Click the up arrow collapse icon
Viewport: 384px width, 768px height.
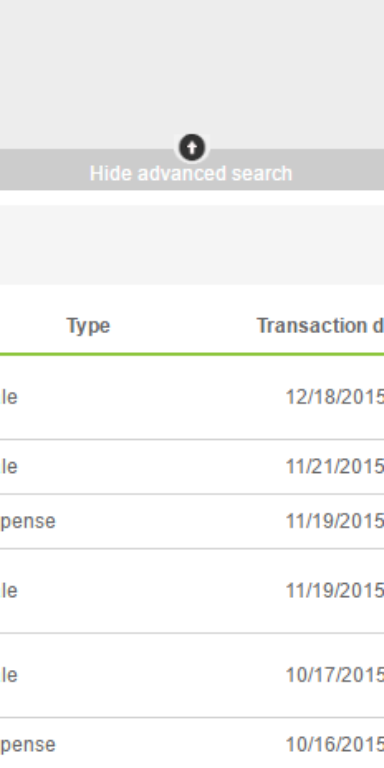[192, 147]
